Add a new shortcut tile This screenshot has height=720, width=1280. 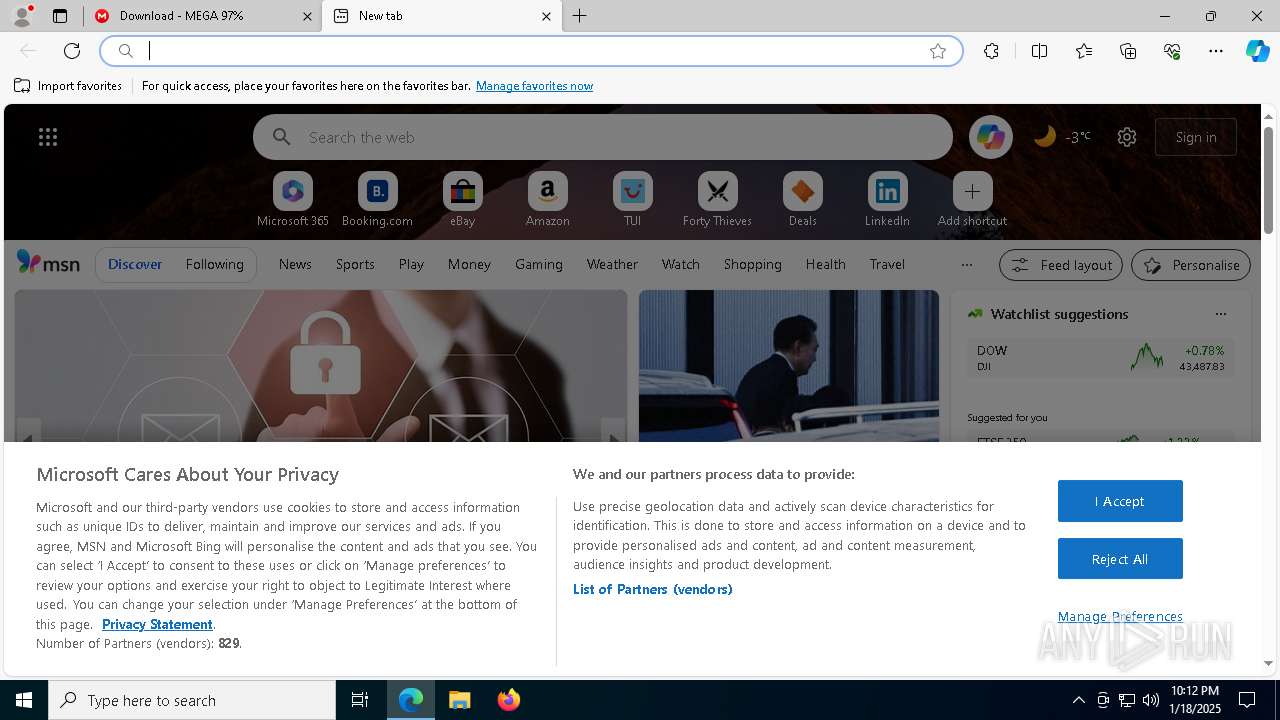tap(972, 199)
